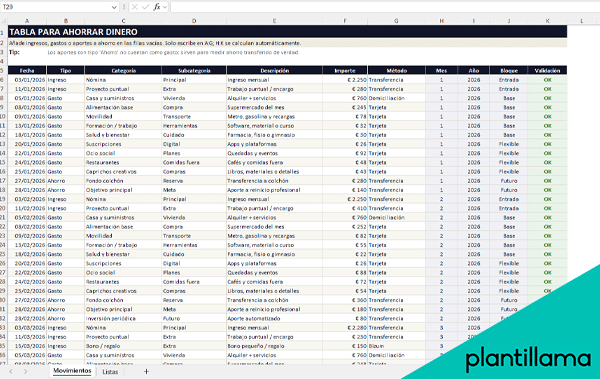Click the Método header cell
The image size is (600, 379).
tap(396, 70)
